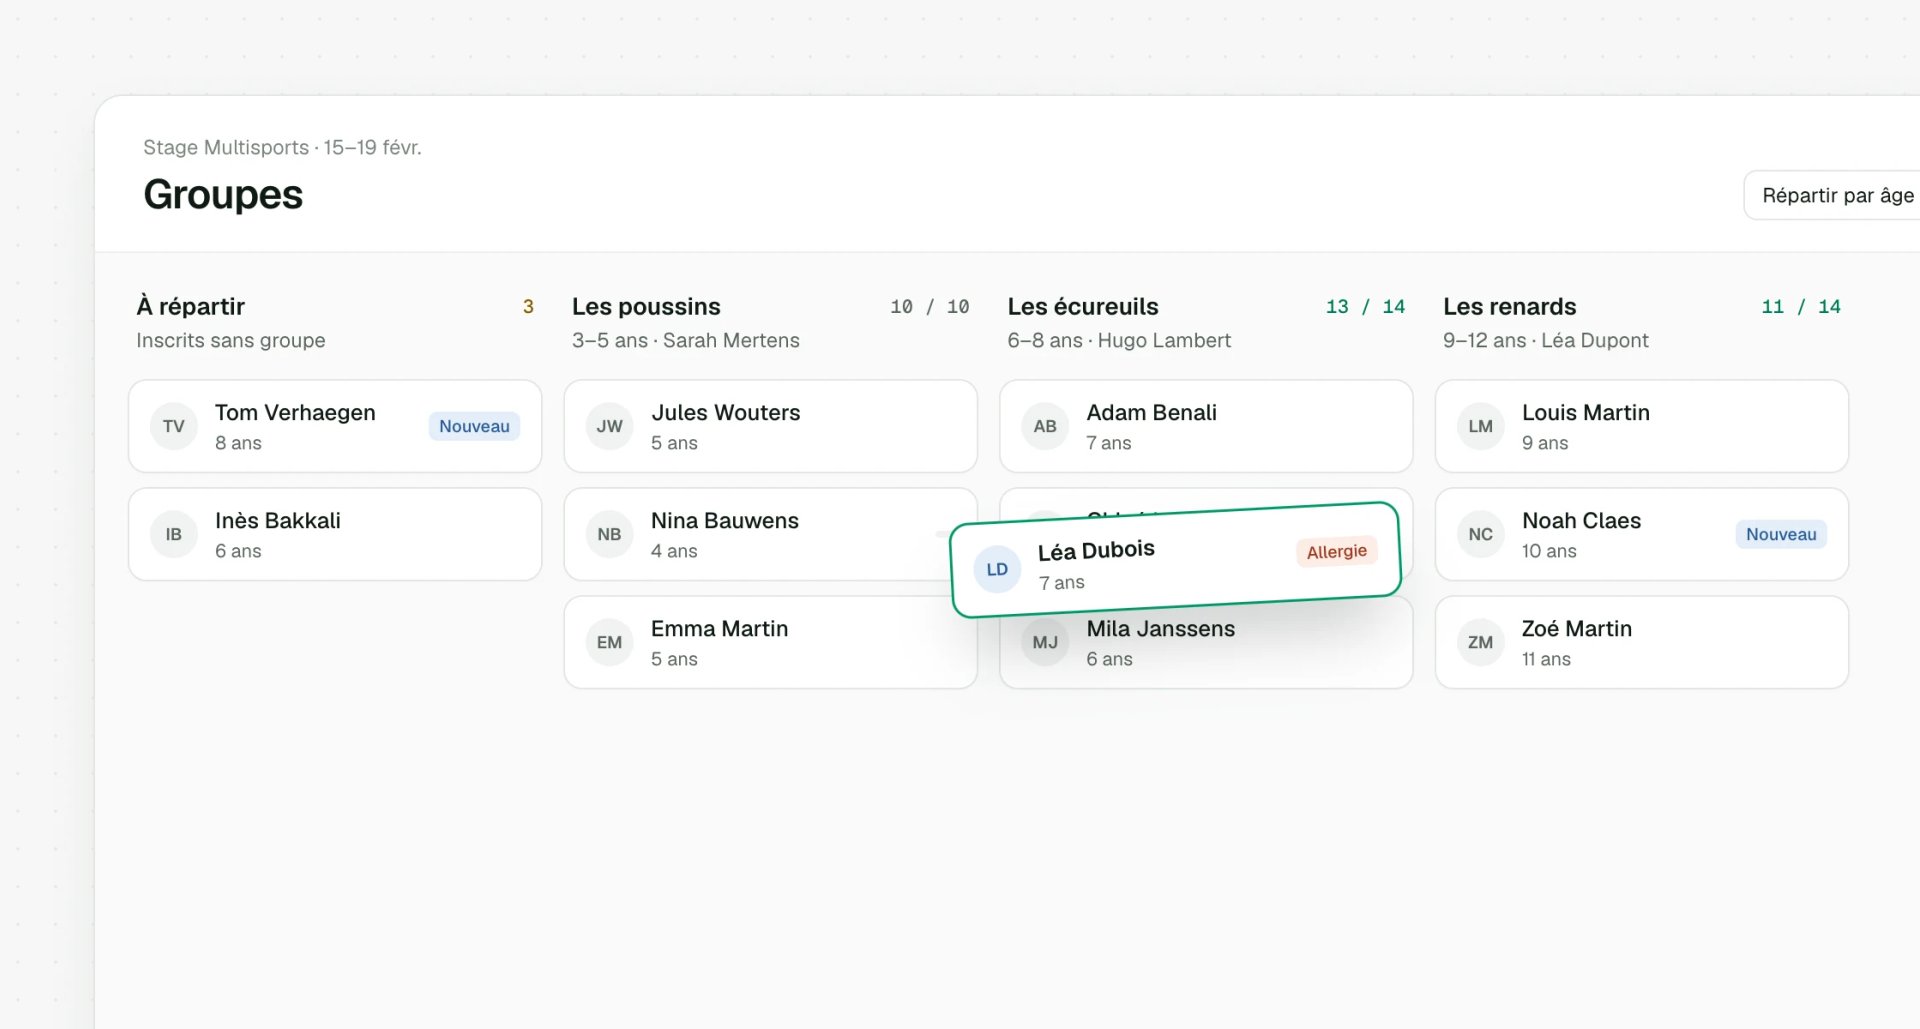Select the Nouveau badge on Noah Claes

click(1781, 534)
